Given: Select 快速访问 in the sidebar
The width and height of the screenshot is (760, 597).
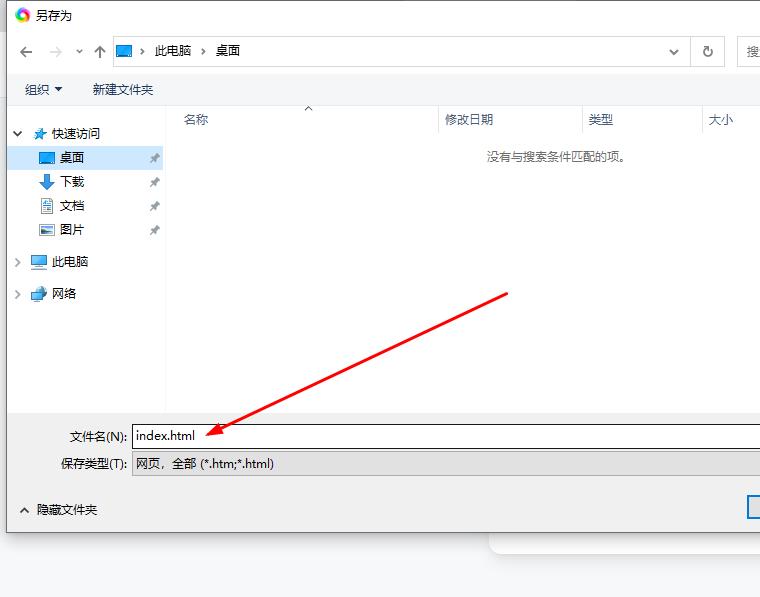Looking at the screenshot, I should click(76, 134).
